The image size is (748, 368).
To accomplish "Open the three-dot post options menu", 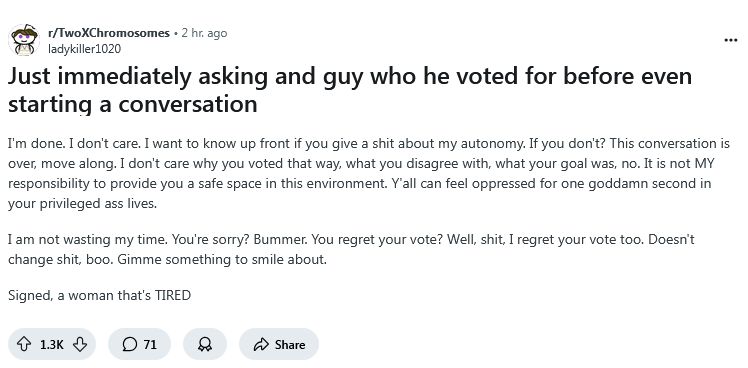I will click(x=731, y=40).
